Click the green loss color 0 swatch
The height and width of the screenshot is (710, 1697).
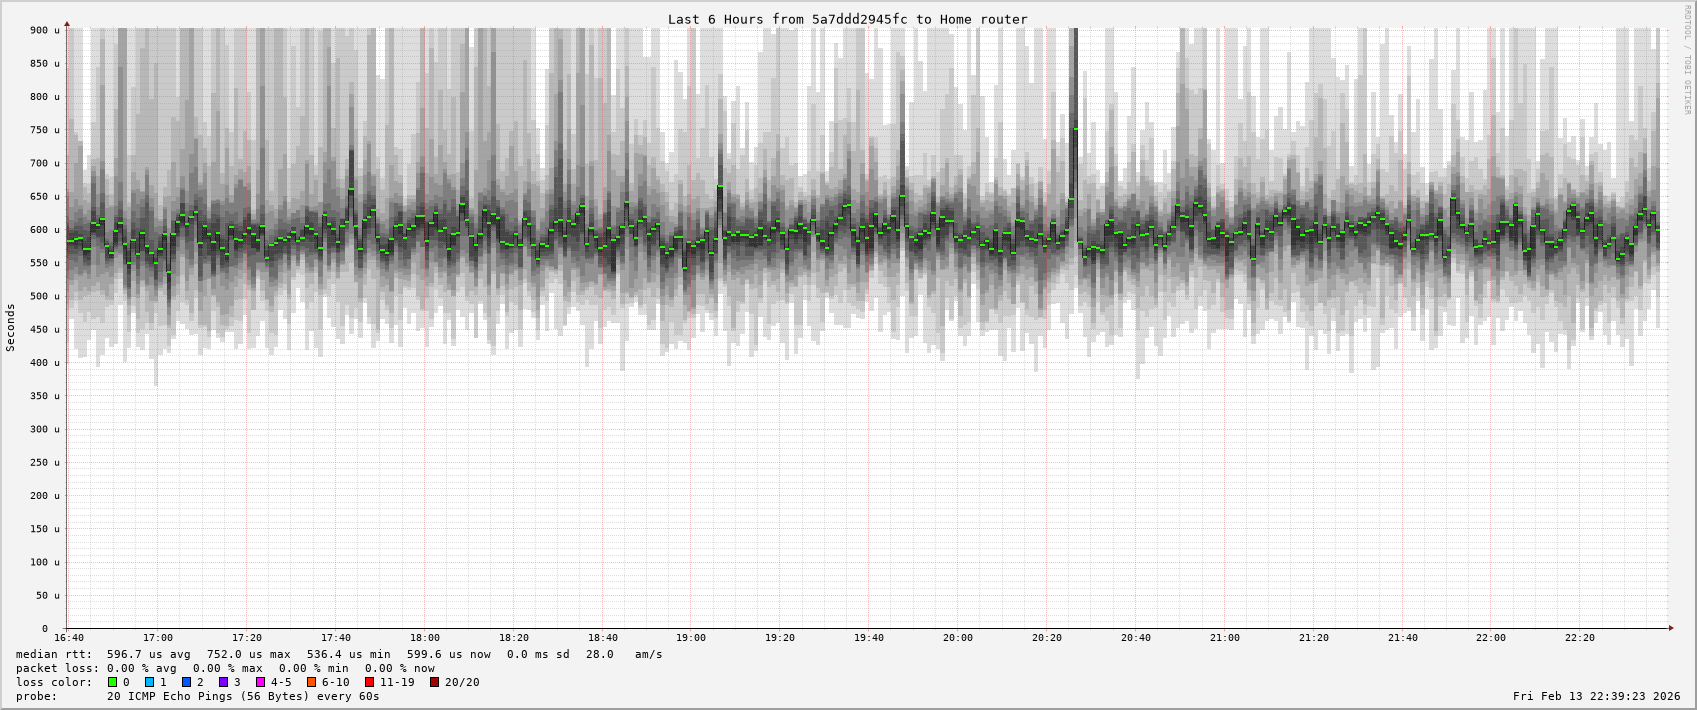[x=113, y=682]
